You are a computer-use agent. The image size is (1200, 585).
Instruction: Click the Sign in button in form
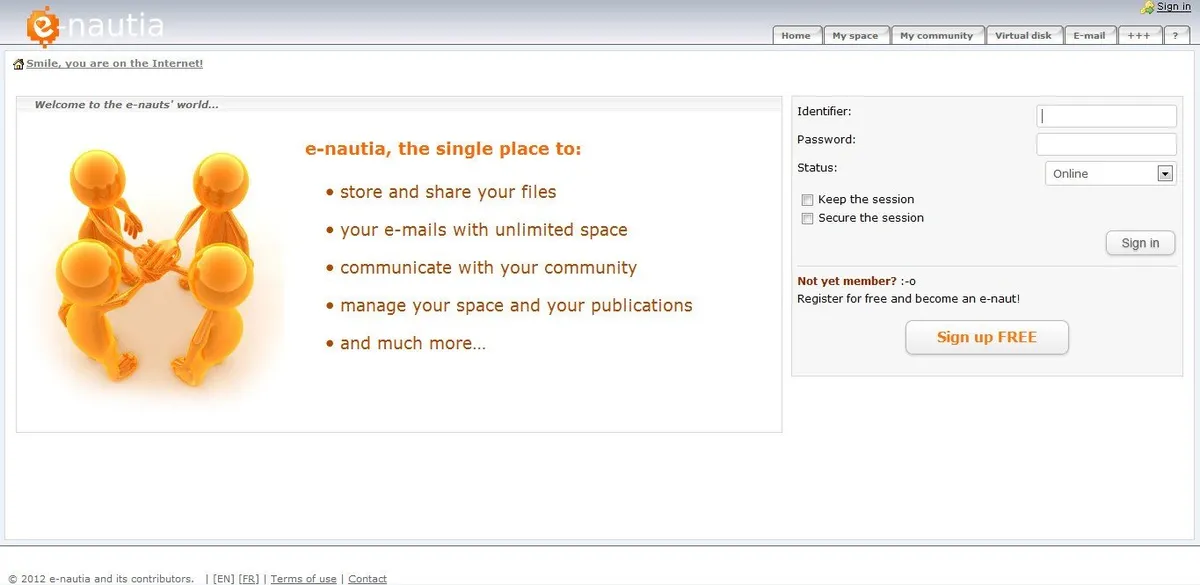1140,243
